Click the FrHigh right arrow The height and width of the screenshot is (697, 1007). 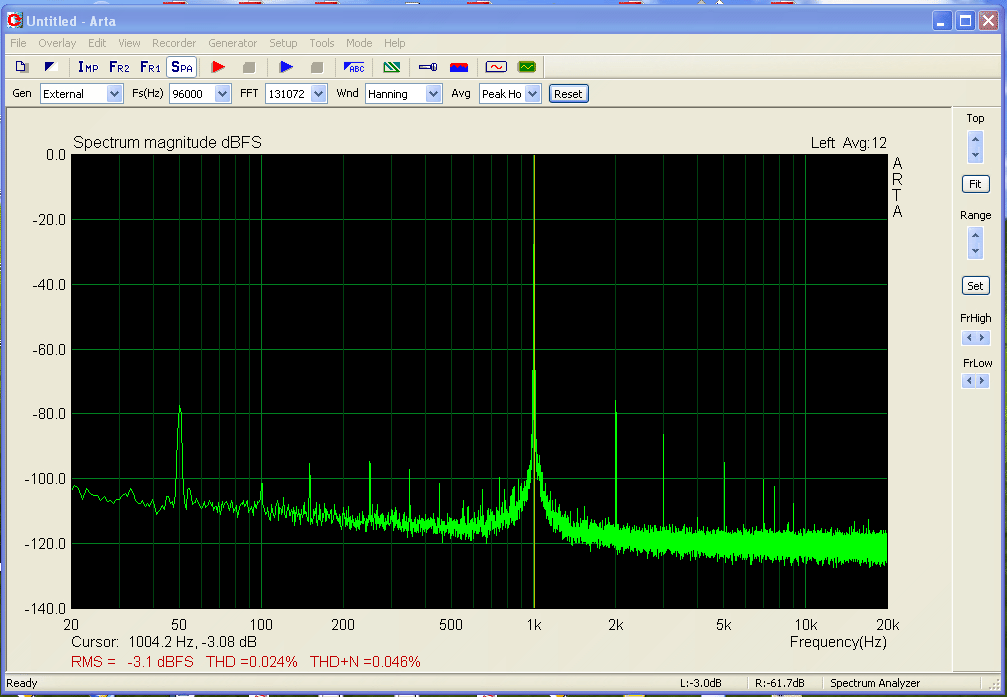[982, 338]
